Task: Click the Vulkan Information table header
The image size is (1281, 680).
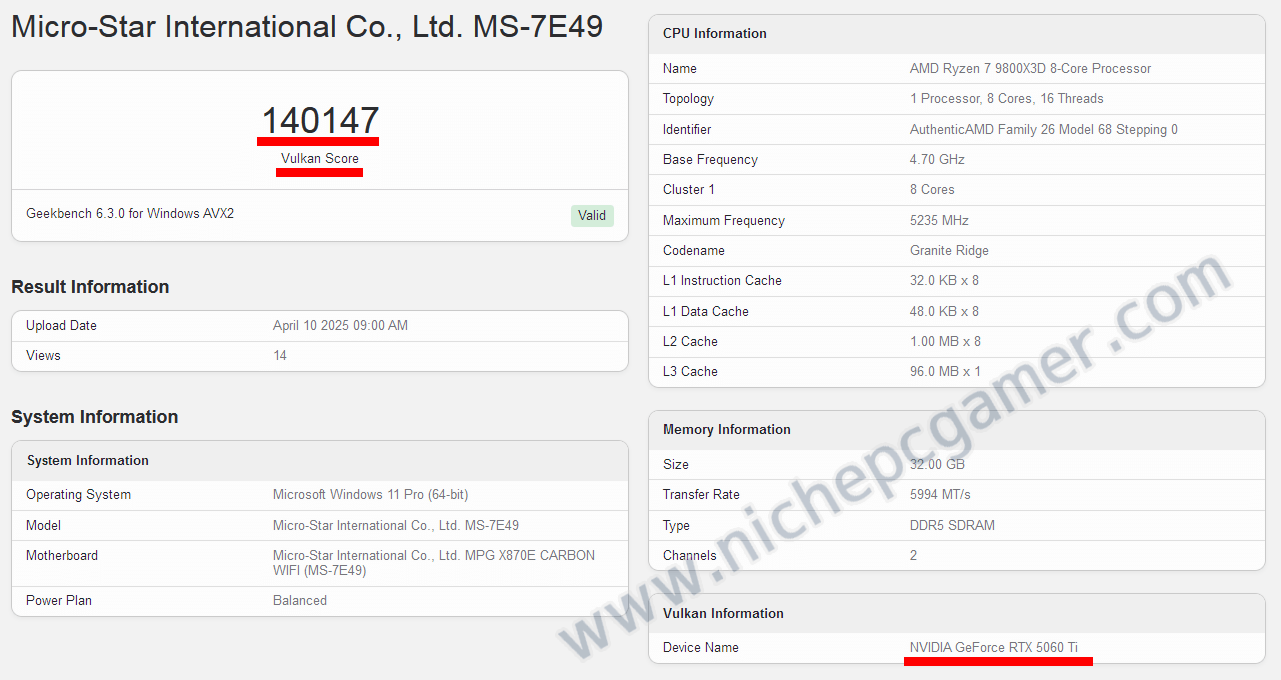Action: click(957, 613)
